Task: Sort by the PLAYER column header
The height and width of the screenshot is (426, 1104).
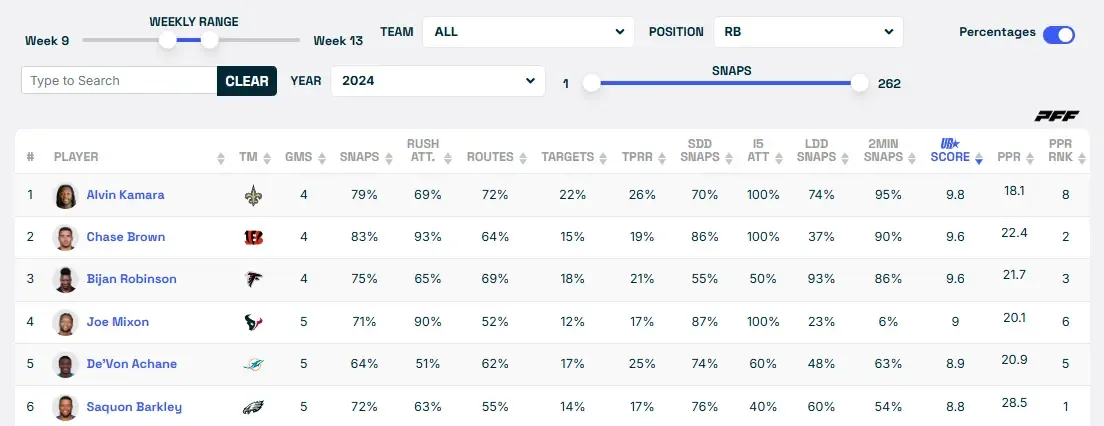Action: pos(76,157)
